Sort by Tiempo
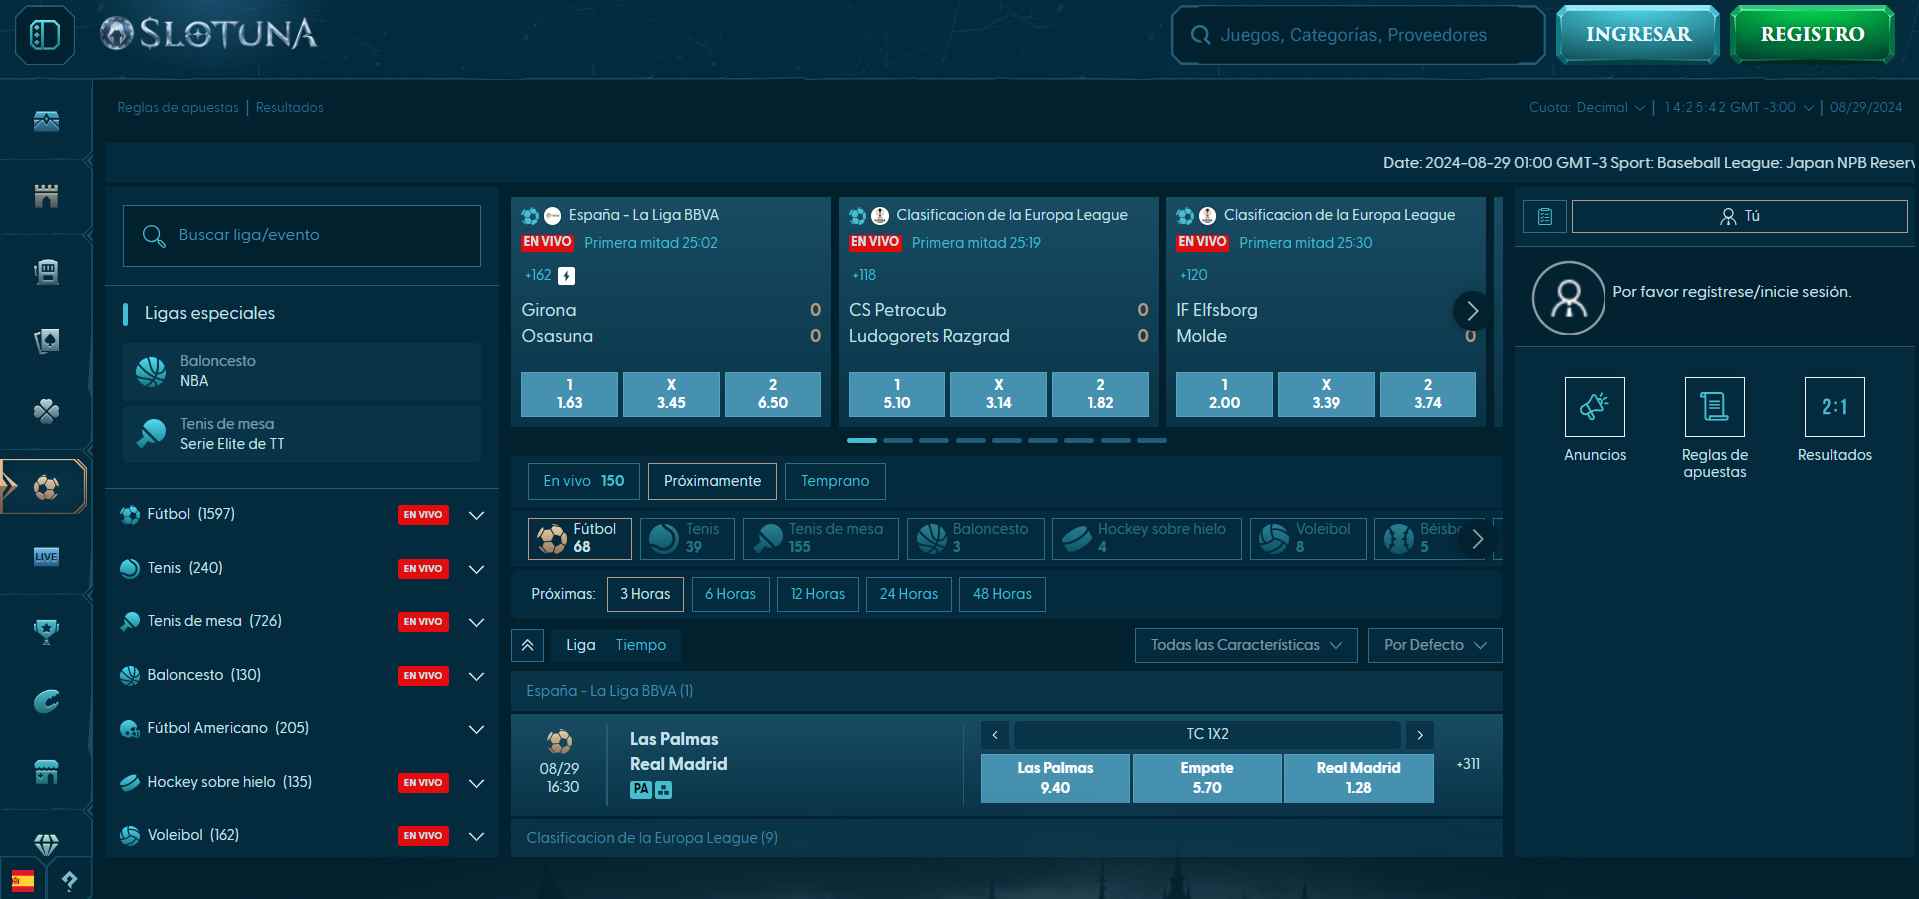Viewport: 1919px width, 899px height. coord(641,645)
